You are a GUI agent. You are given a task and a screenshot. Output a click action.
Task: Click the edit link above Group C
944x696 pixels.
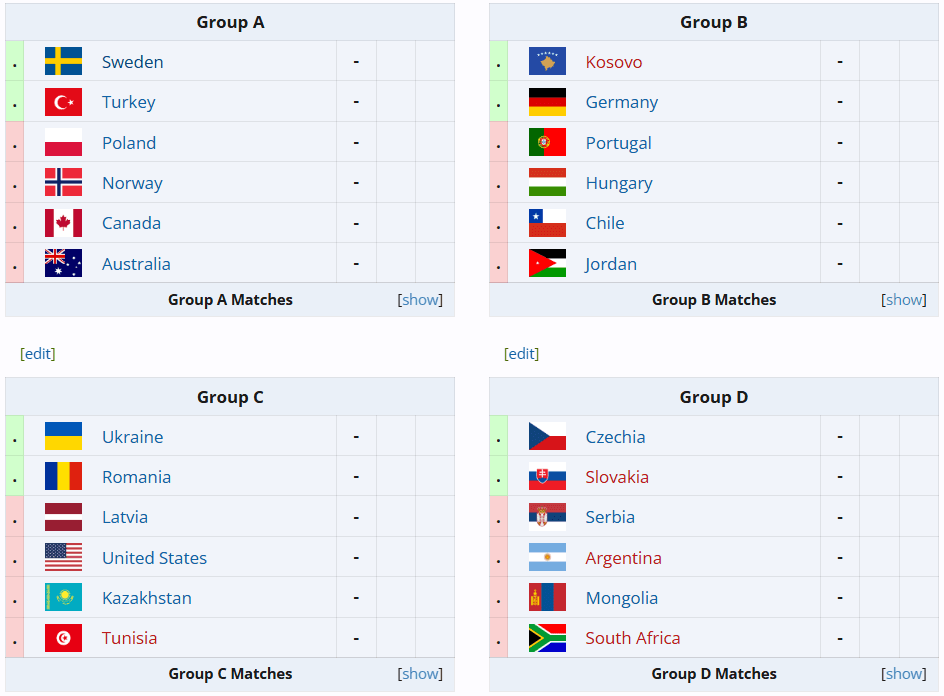[38, 353]
